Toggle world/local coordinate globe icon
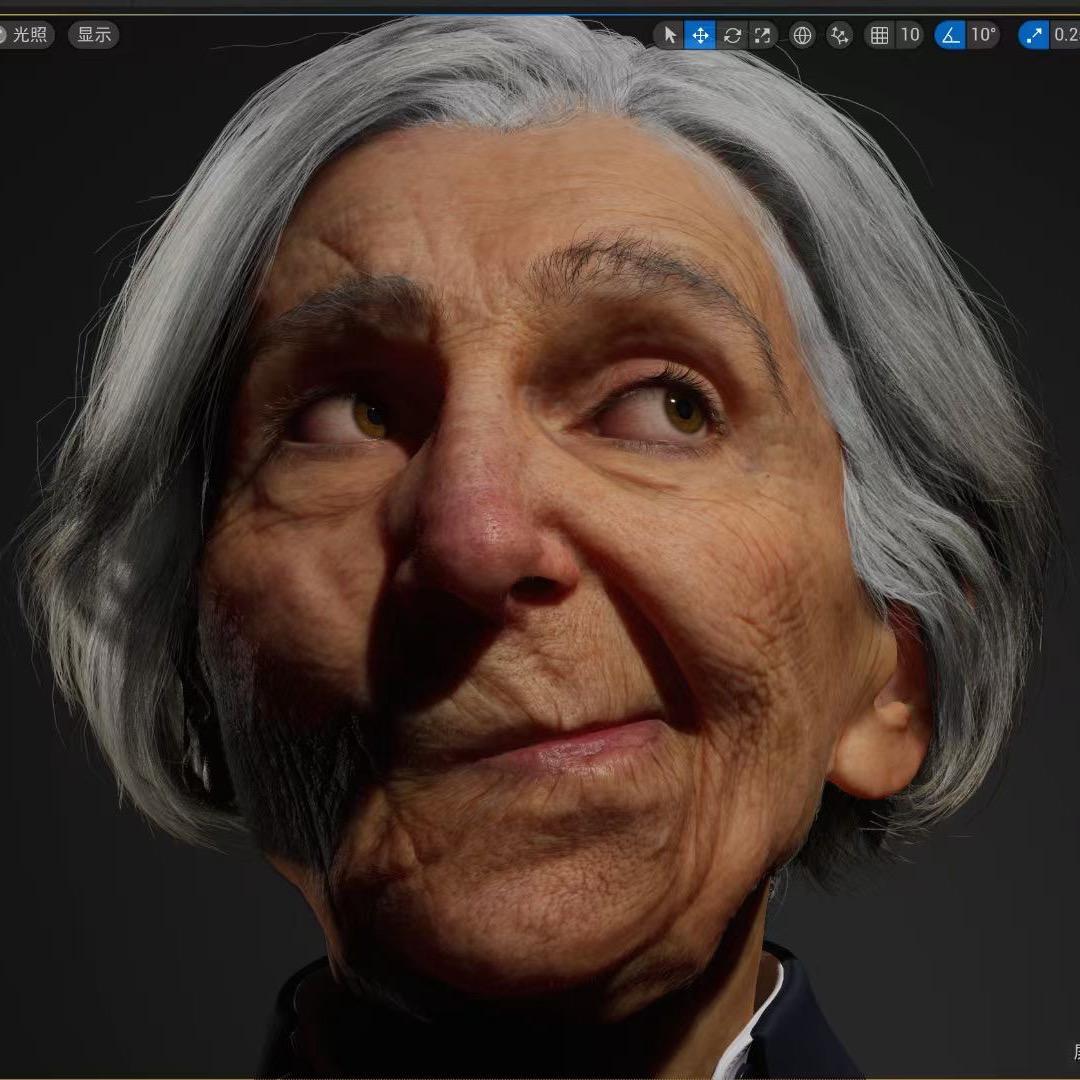 (802, 36)
